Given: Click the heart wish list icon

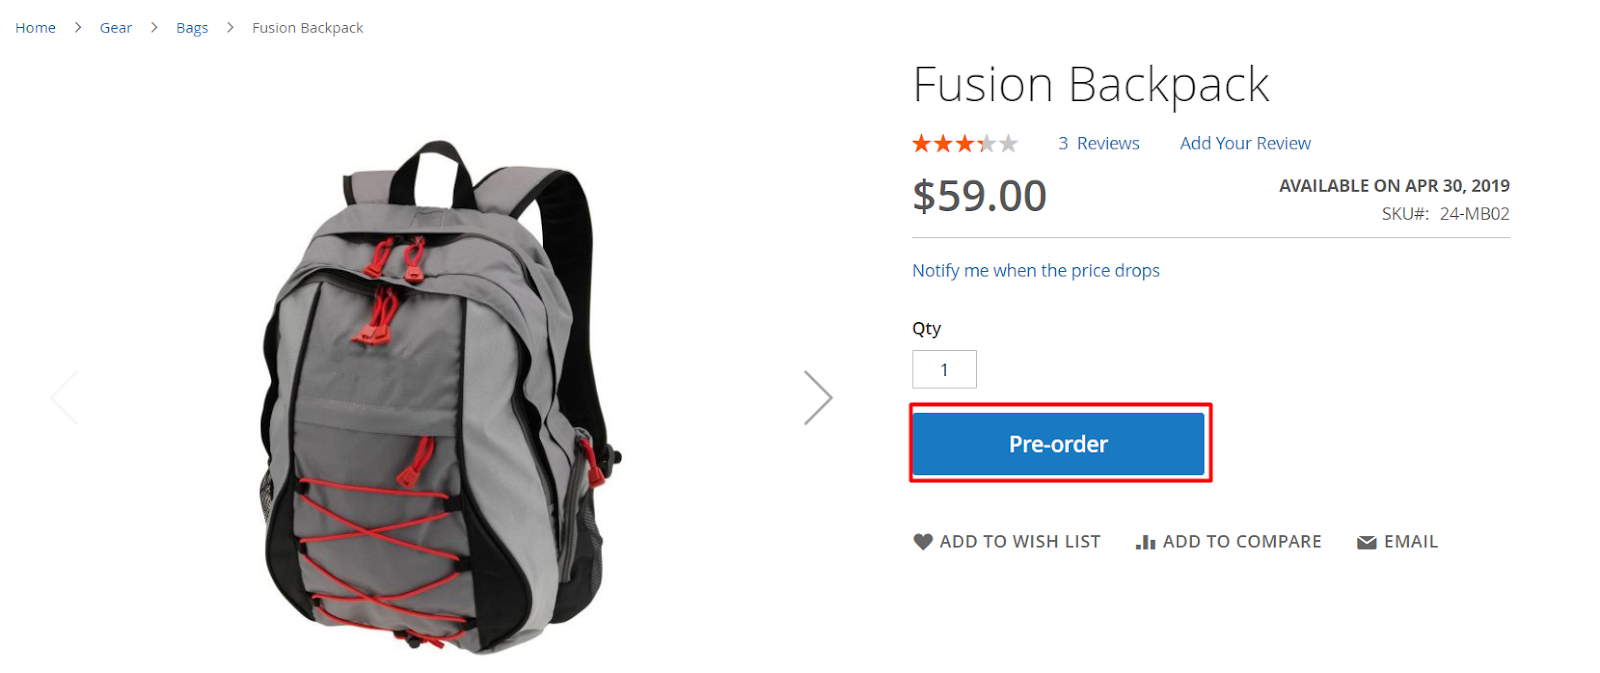Looking at the screenshot, I should (x=922, y=541).
